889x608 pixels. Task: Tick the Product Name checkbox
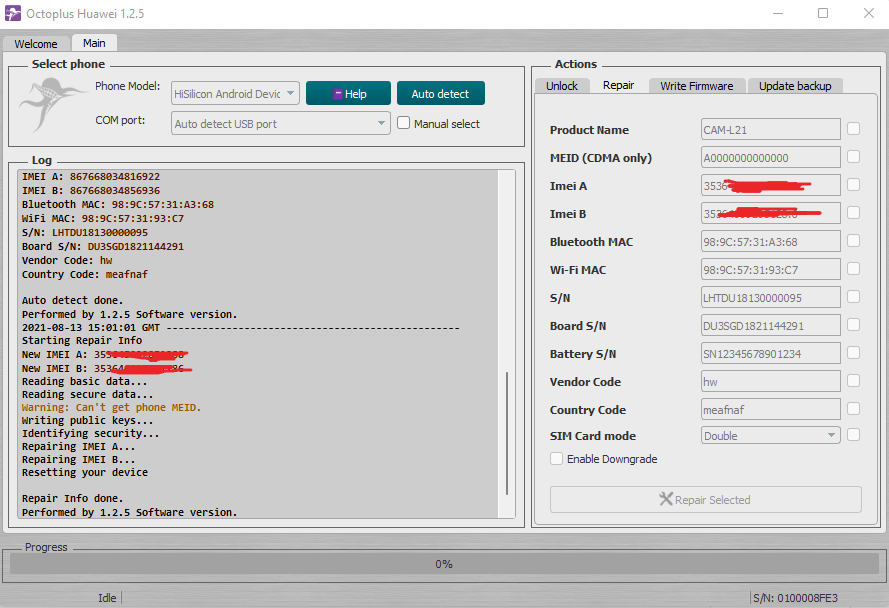point(853,129)
